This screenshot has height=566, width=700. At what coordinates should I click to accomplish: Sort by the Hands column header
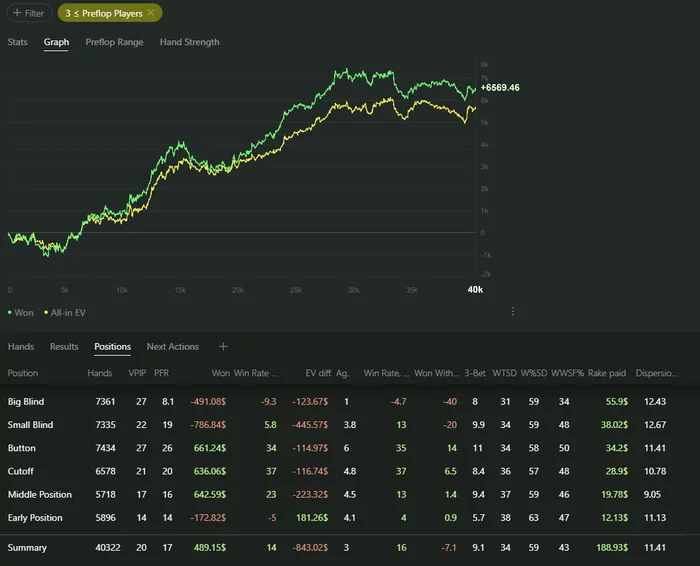100,373
